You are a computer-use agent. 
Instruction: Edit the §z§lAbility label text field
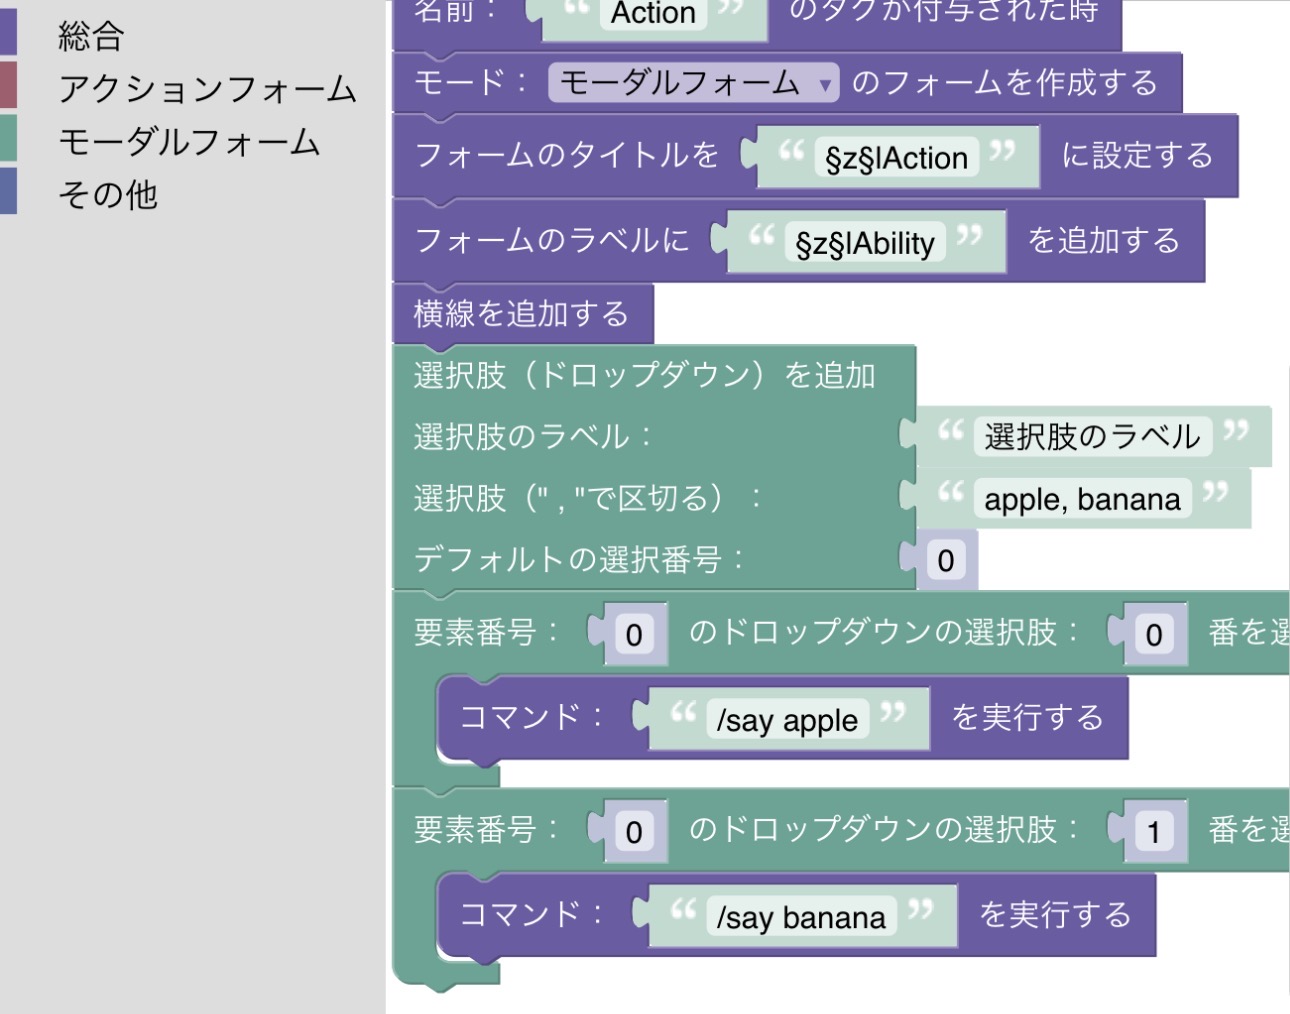coord(865,243)
